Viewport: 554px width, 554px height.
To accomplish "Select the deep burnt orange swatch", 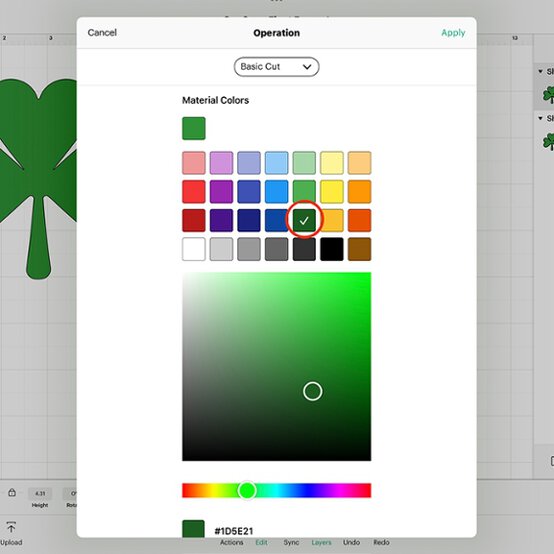I will click(359, 220).
